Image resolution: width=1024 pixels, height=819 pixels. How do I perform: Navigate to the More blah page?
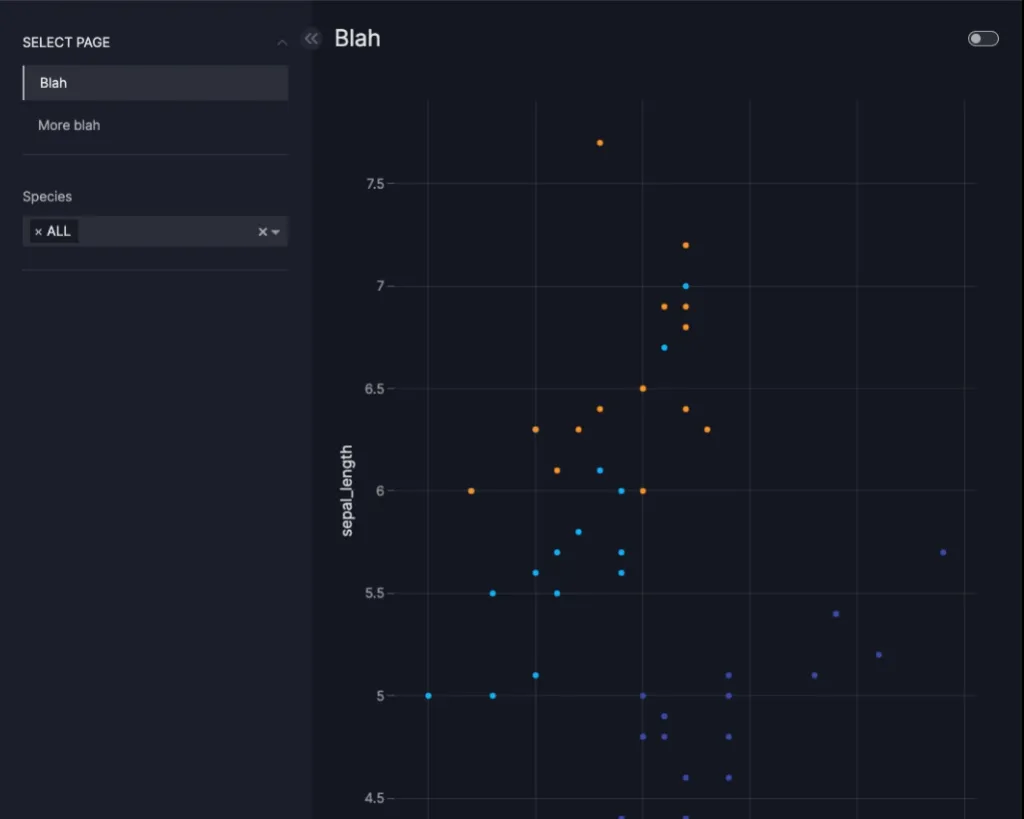pos(69,125)
